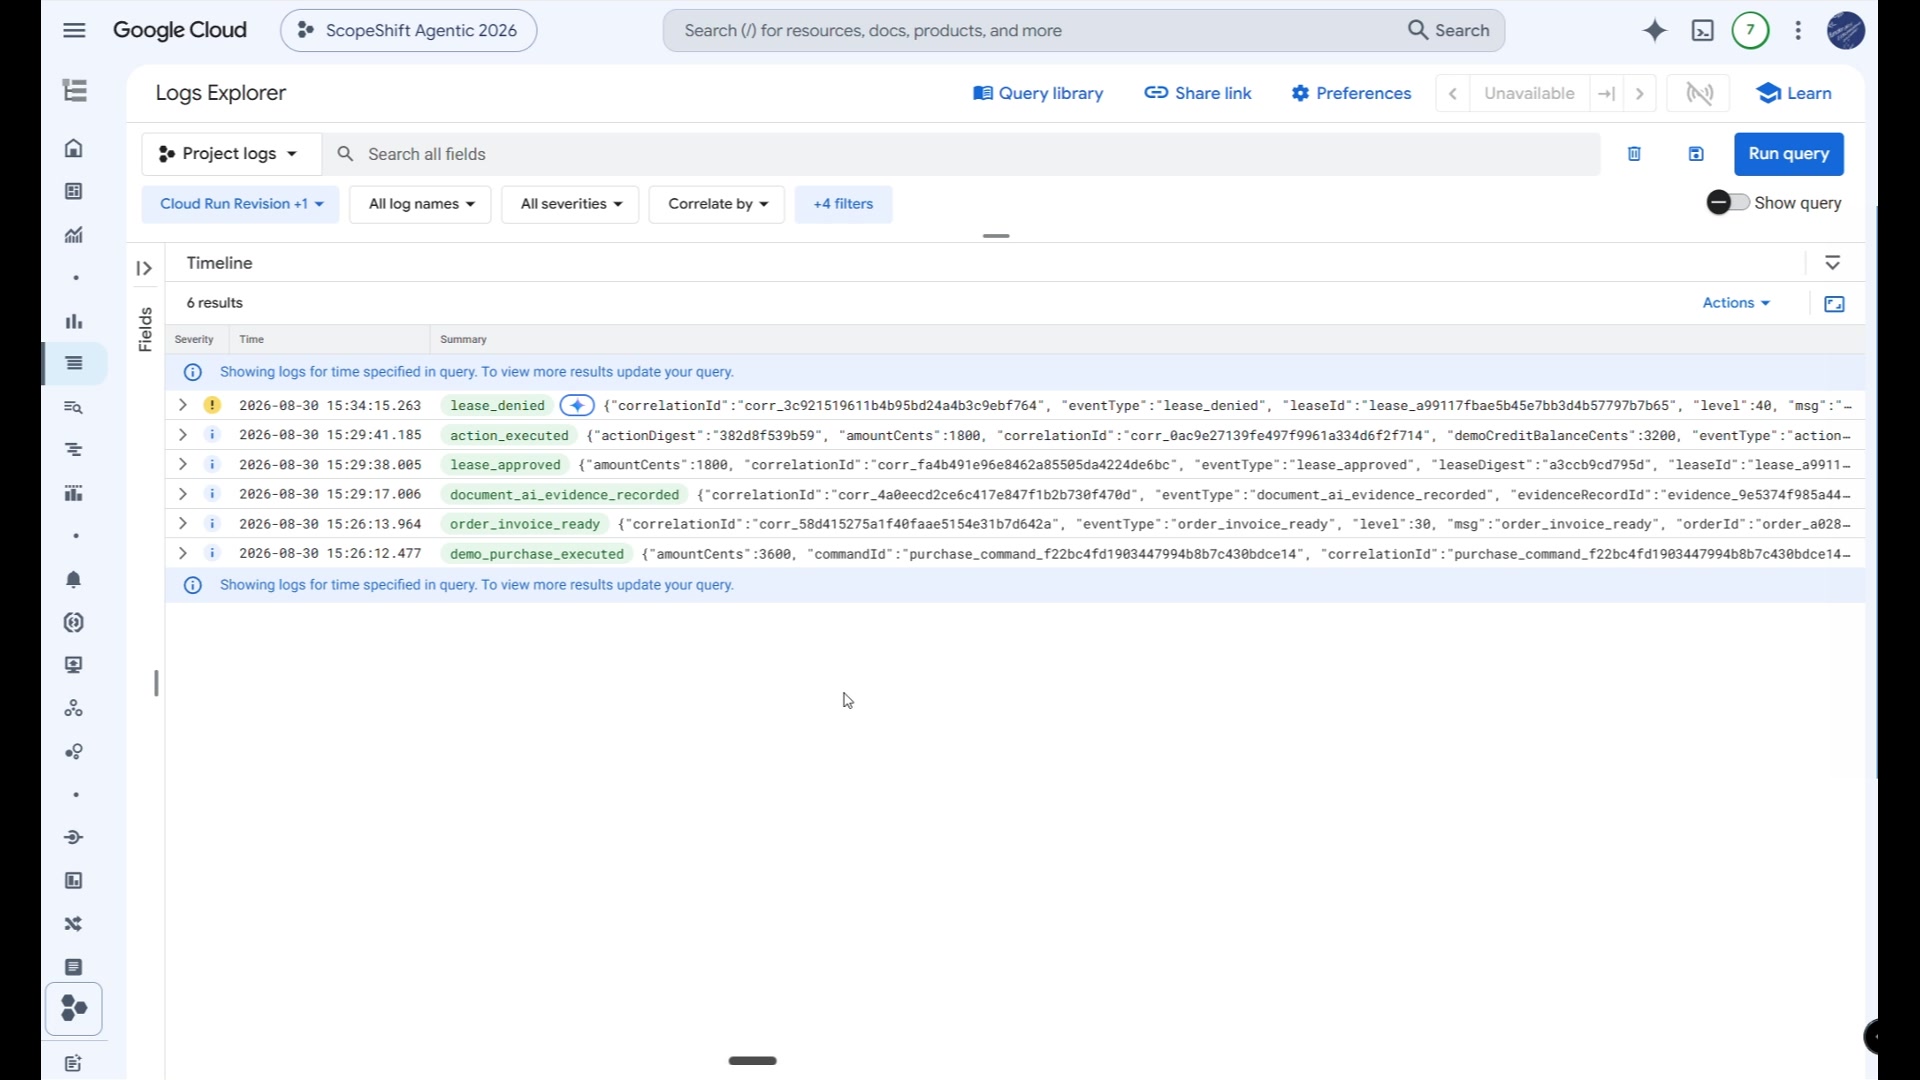Expand the Fields side panel
1920x1080 pixels.
(x=144, y=268)
